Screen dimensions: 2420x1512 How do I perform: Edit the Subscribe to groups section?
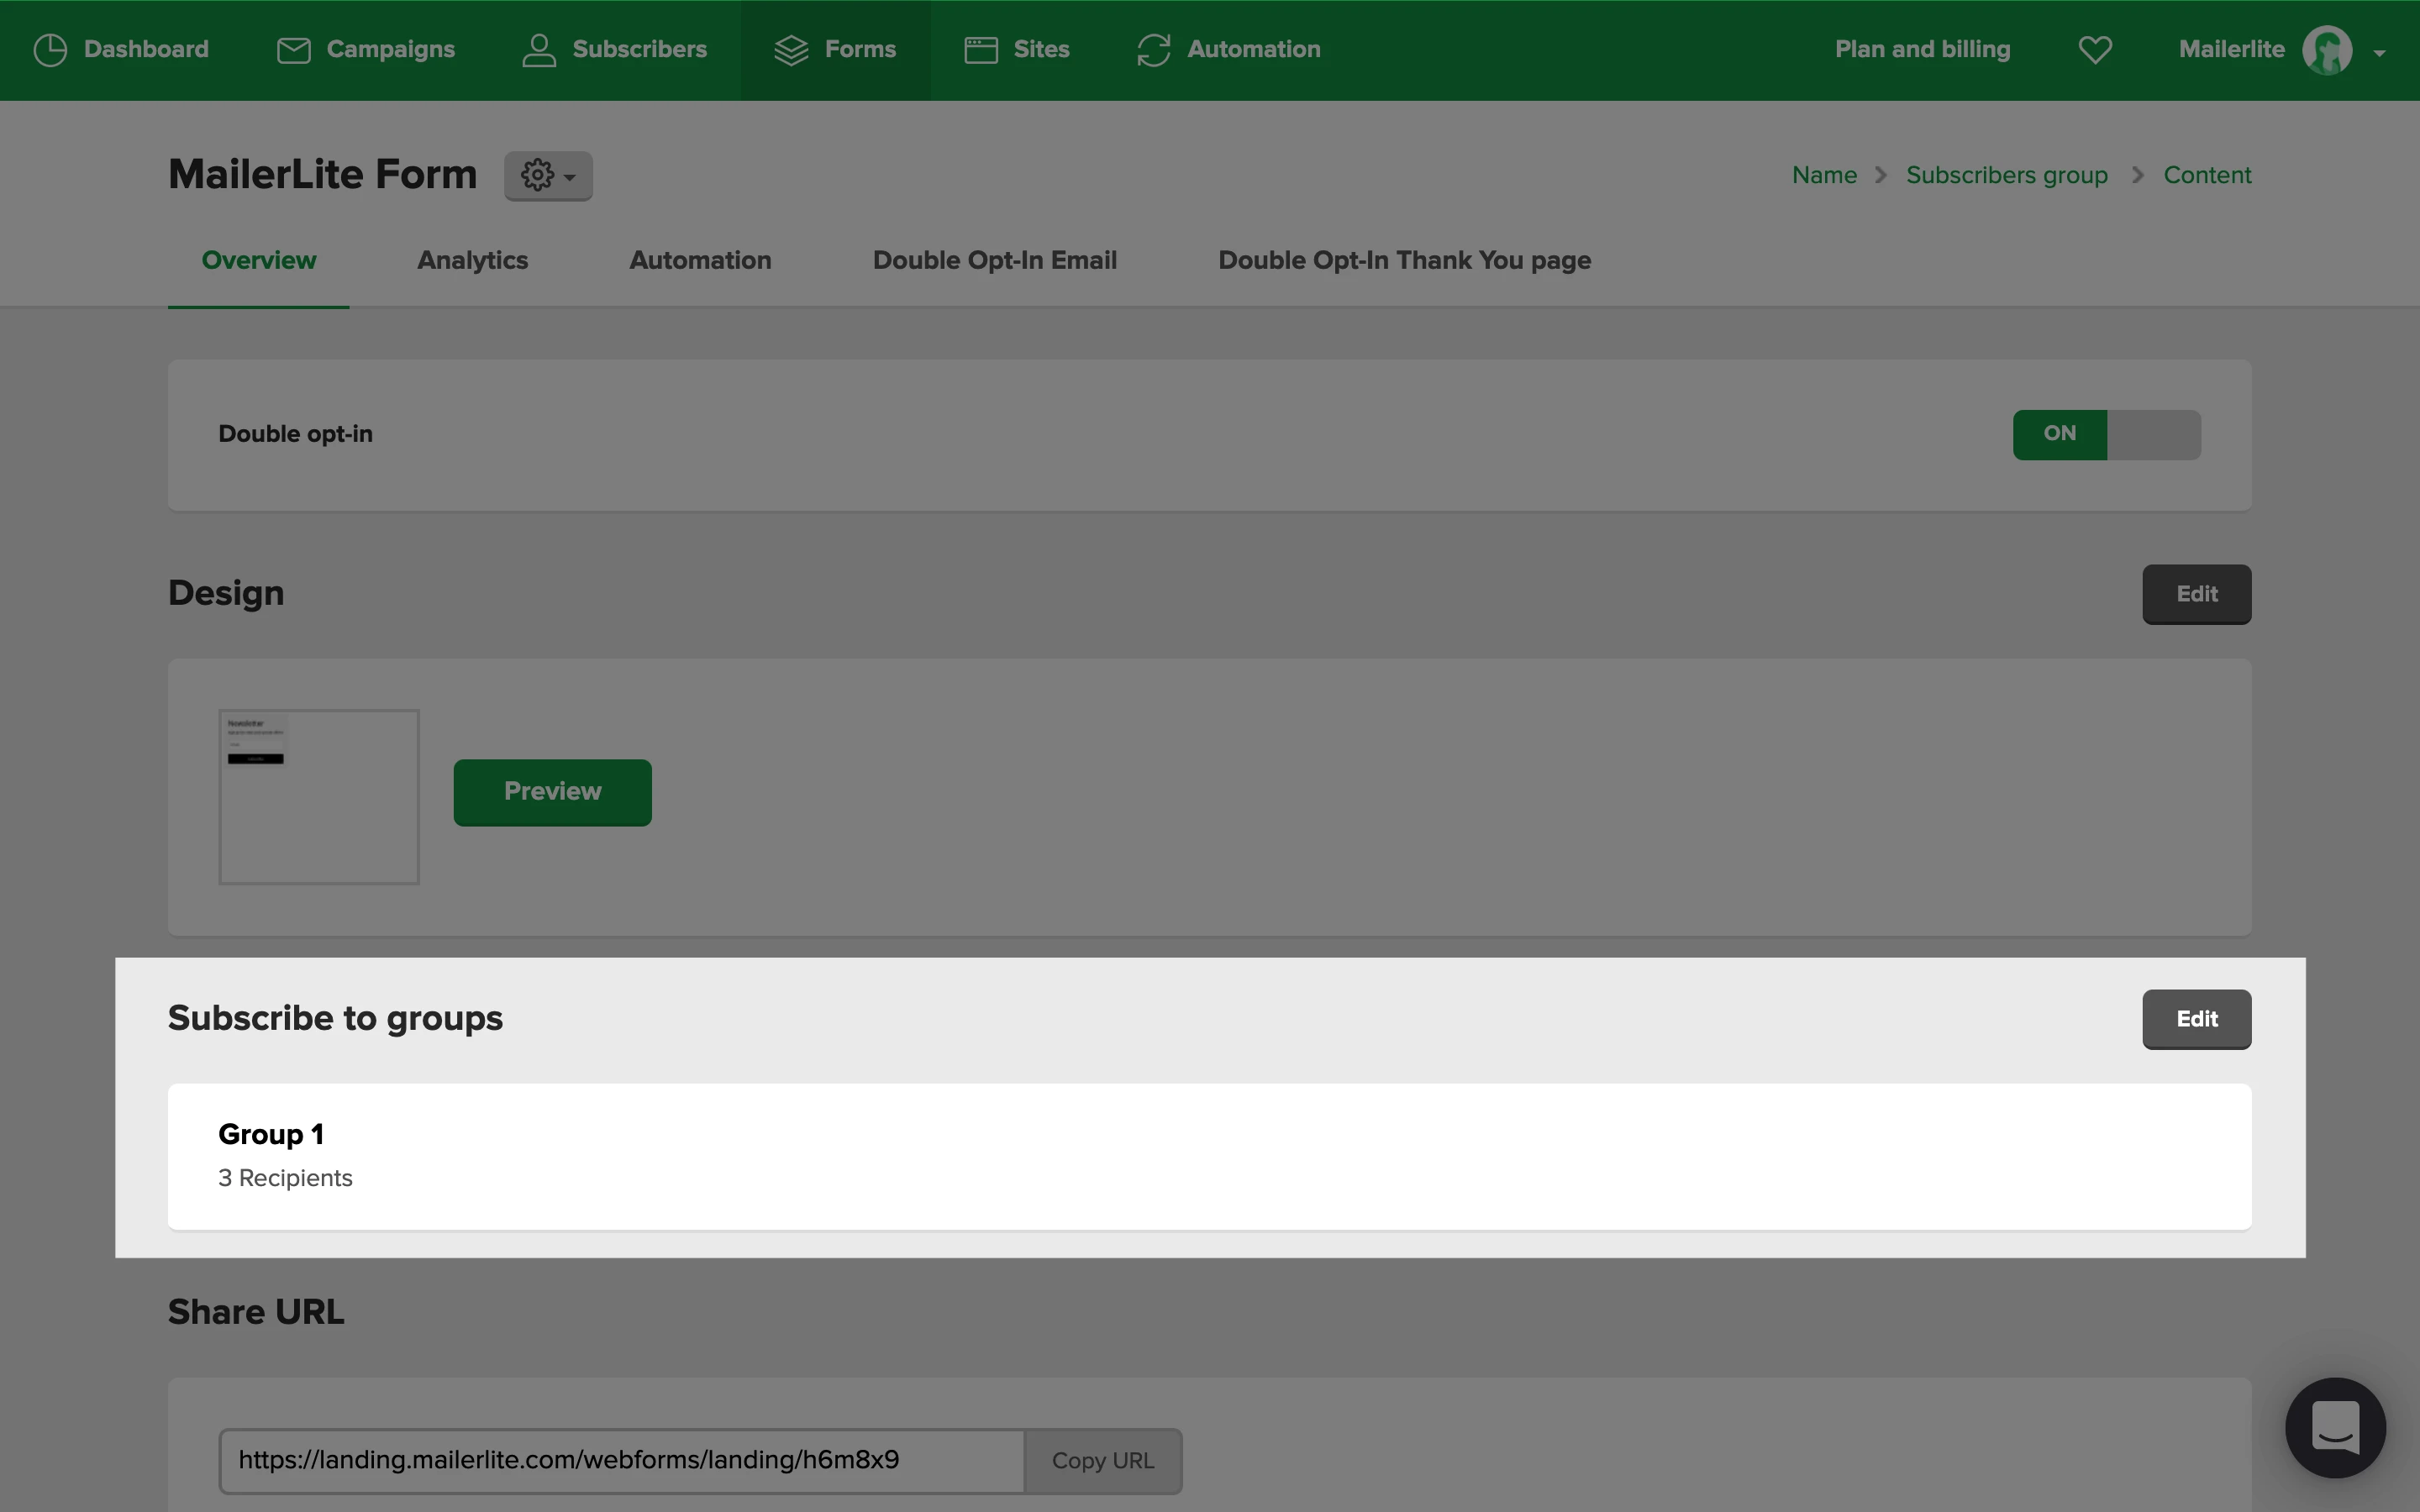(x=2196, y=1019)
